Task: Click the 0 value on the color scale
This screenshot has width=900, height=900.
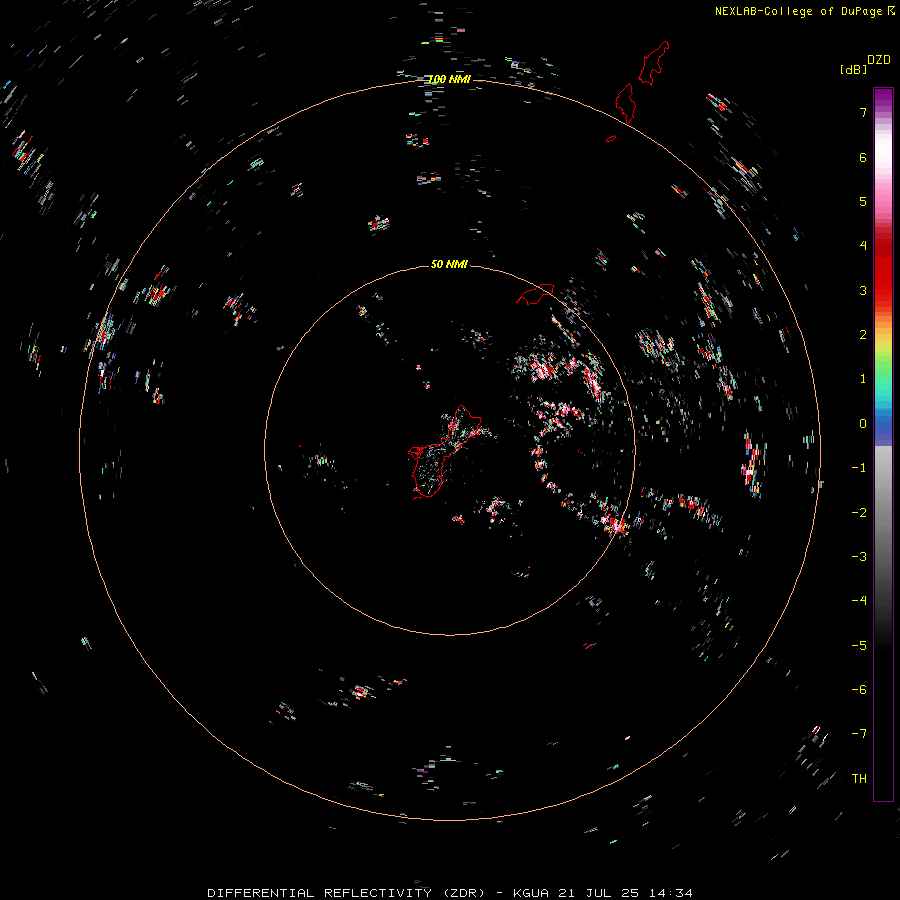Action: pyautogui.click(x=863, y=424)
